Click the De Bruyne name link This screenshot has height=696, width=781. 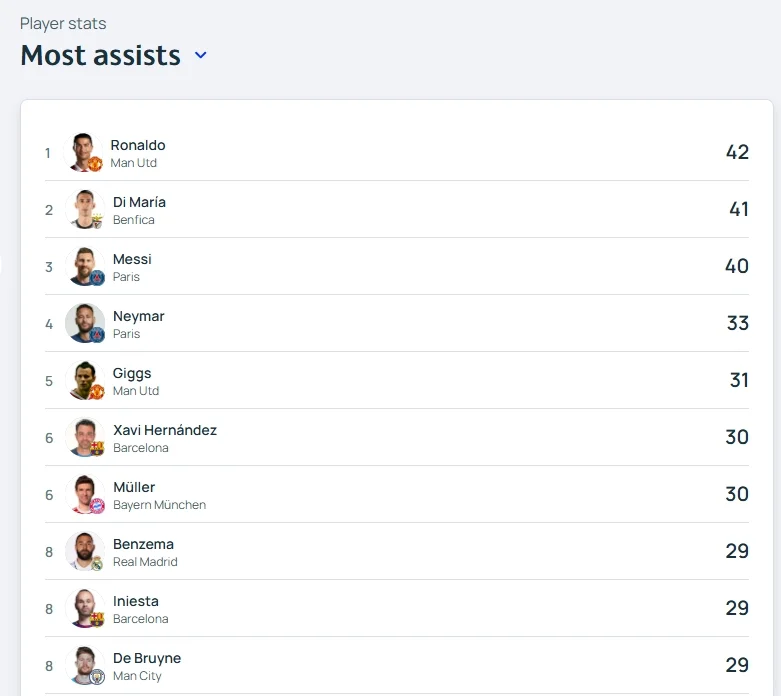click(147, 658)
